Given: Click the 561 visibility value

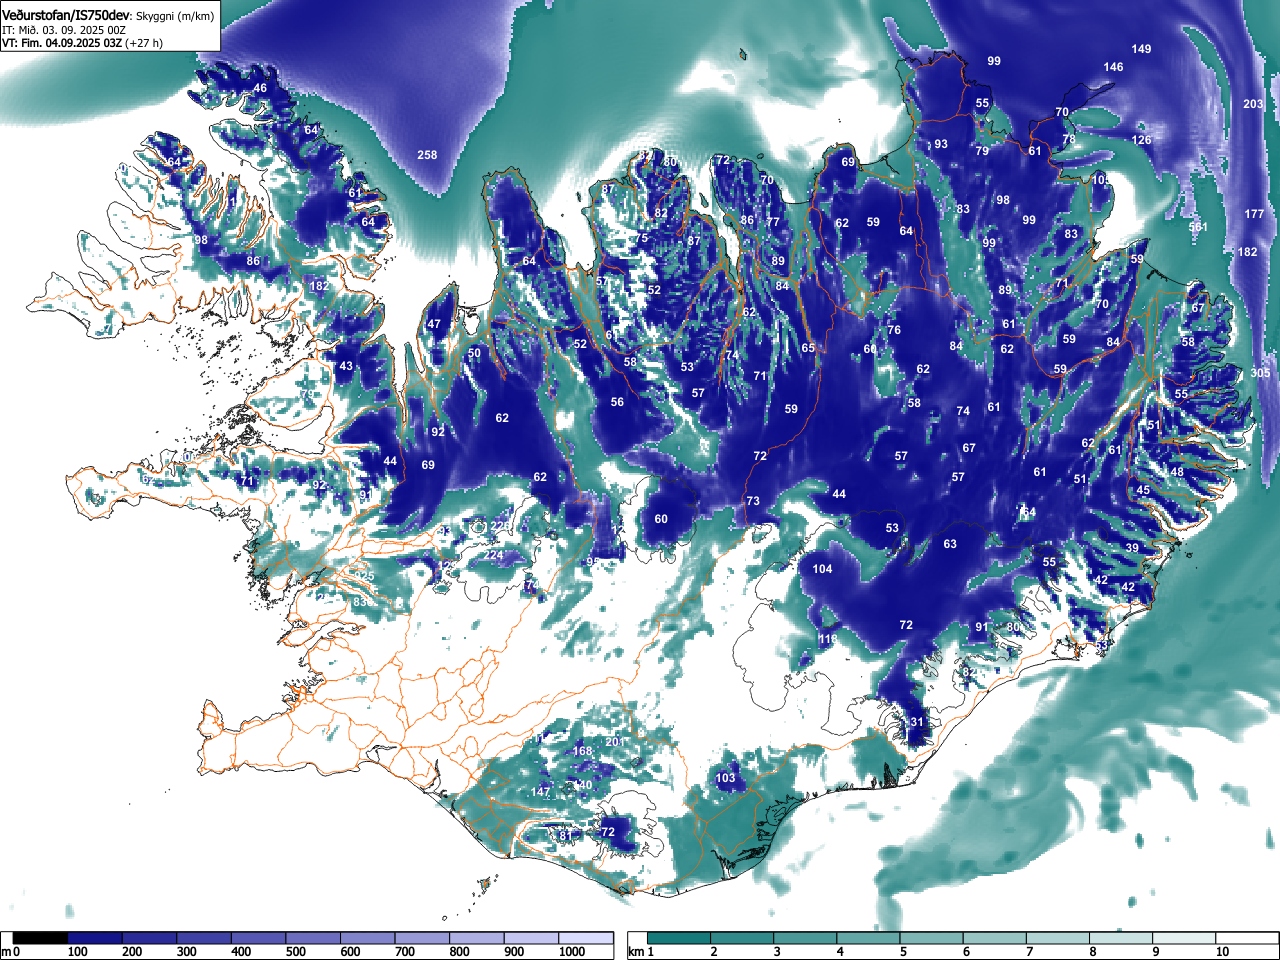Looking at the screenshot, I should coord(1198,227).
